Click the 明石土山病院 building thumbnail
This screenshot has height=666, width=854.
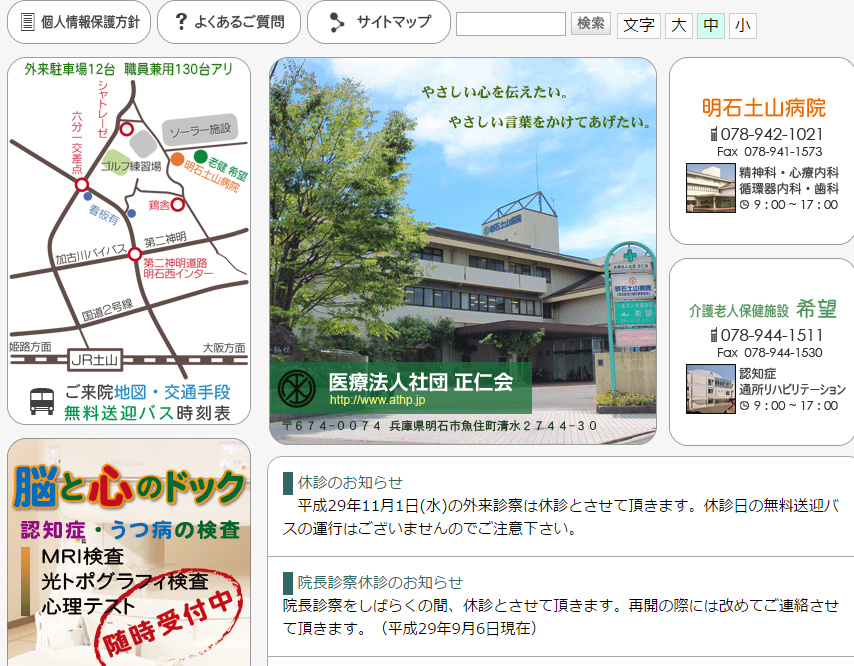710,188
